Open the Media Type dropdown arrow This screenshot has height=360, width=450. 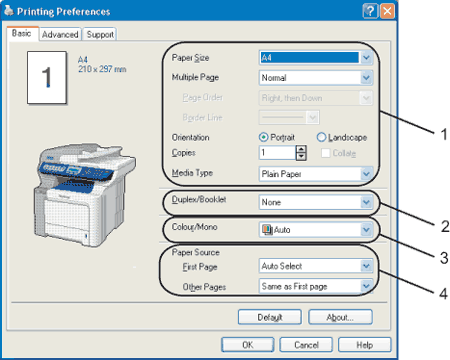click(366, 174)
